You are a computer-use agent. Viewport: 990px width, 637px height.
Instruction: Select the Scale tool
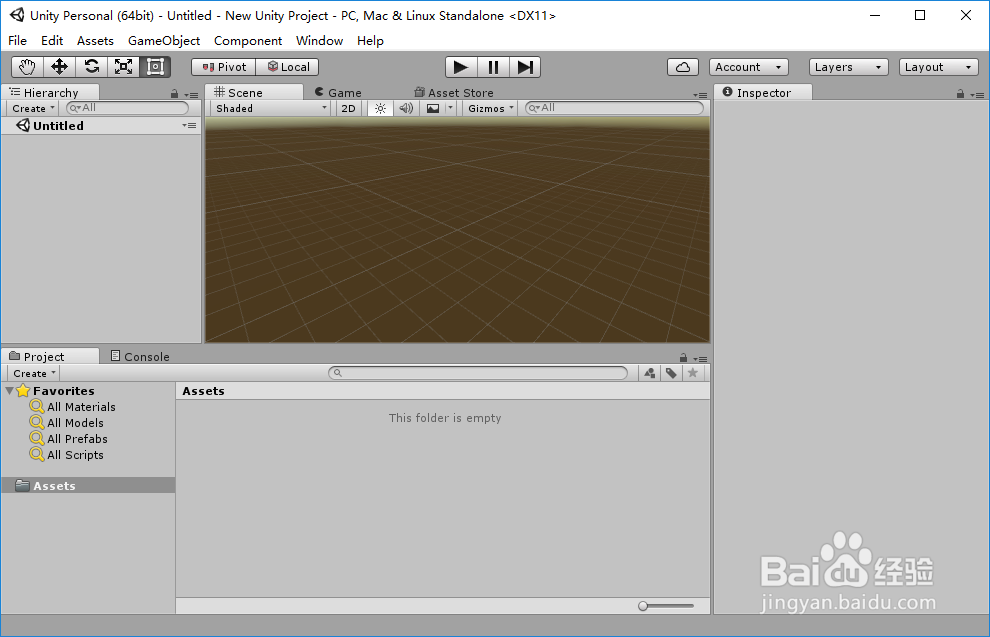pos(123,66)
